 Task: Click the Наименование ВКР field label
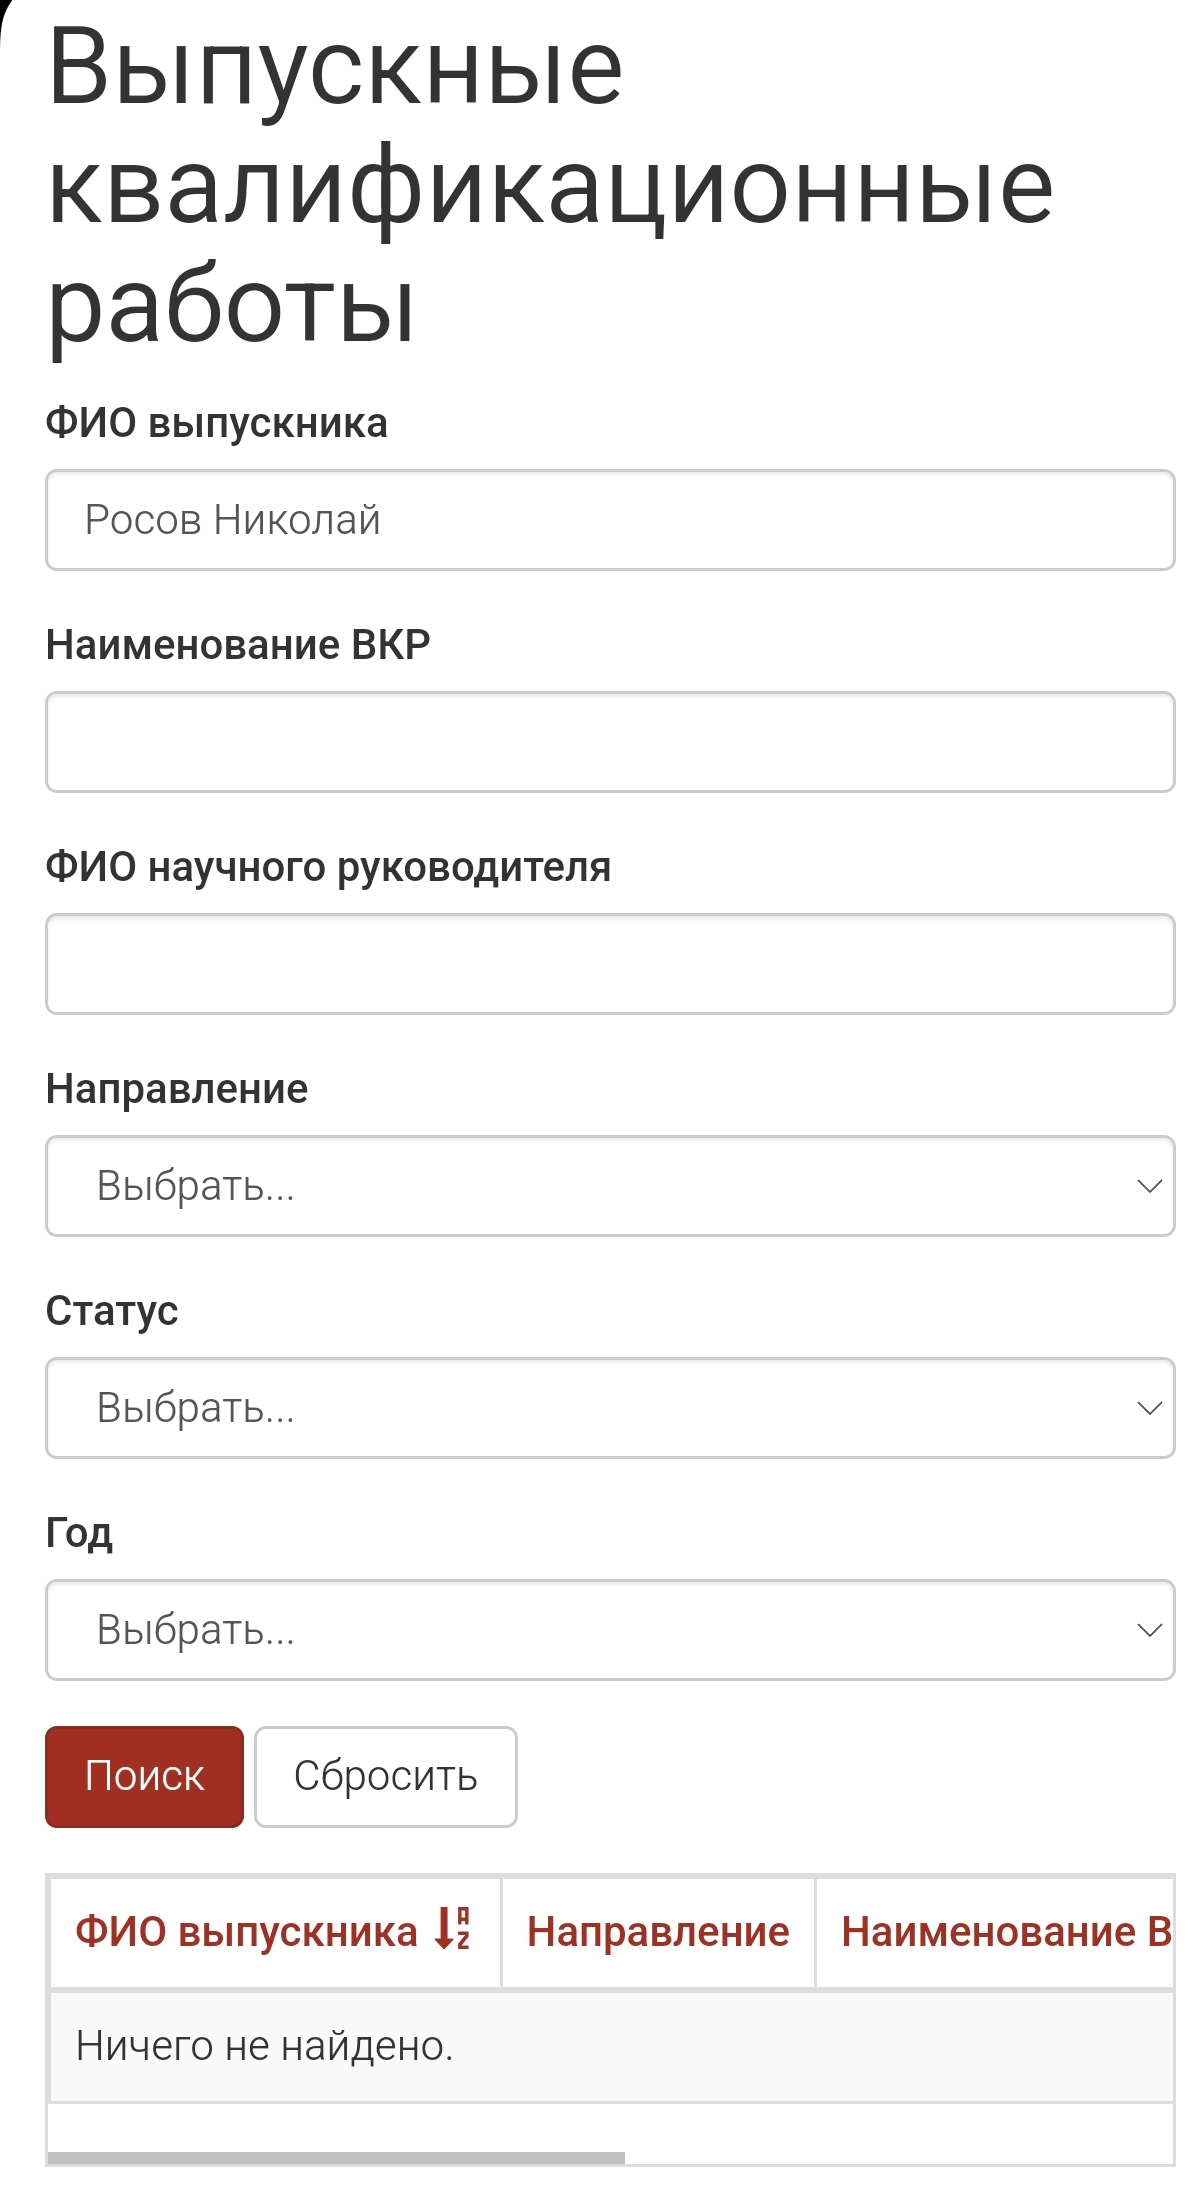click(x=238, y=645)
